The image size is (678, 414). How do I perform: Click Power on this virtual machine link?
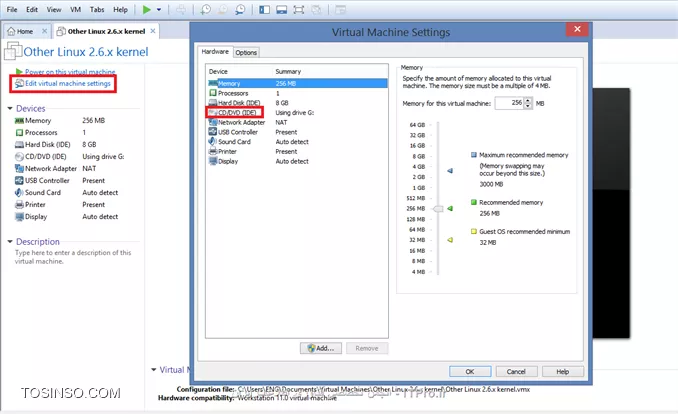[70, 72]
